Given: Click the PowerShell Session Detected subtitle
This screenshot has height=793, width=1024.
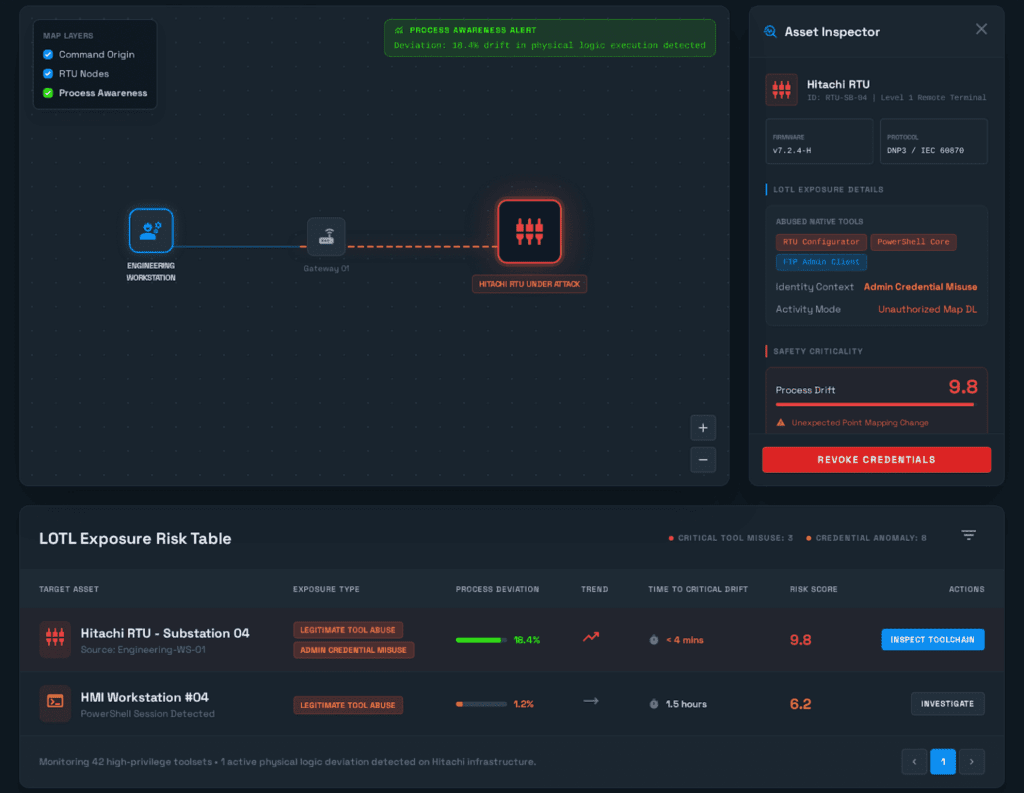Looking at the screenshot, I should pos(148,714).
